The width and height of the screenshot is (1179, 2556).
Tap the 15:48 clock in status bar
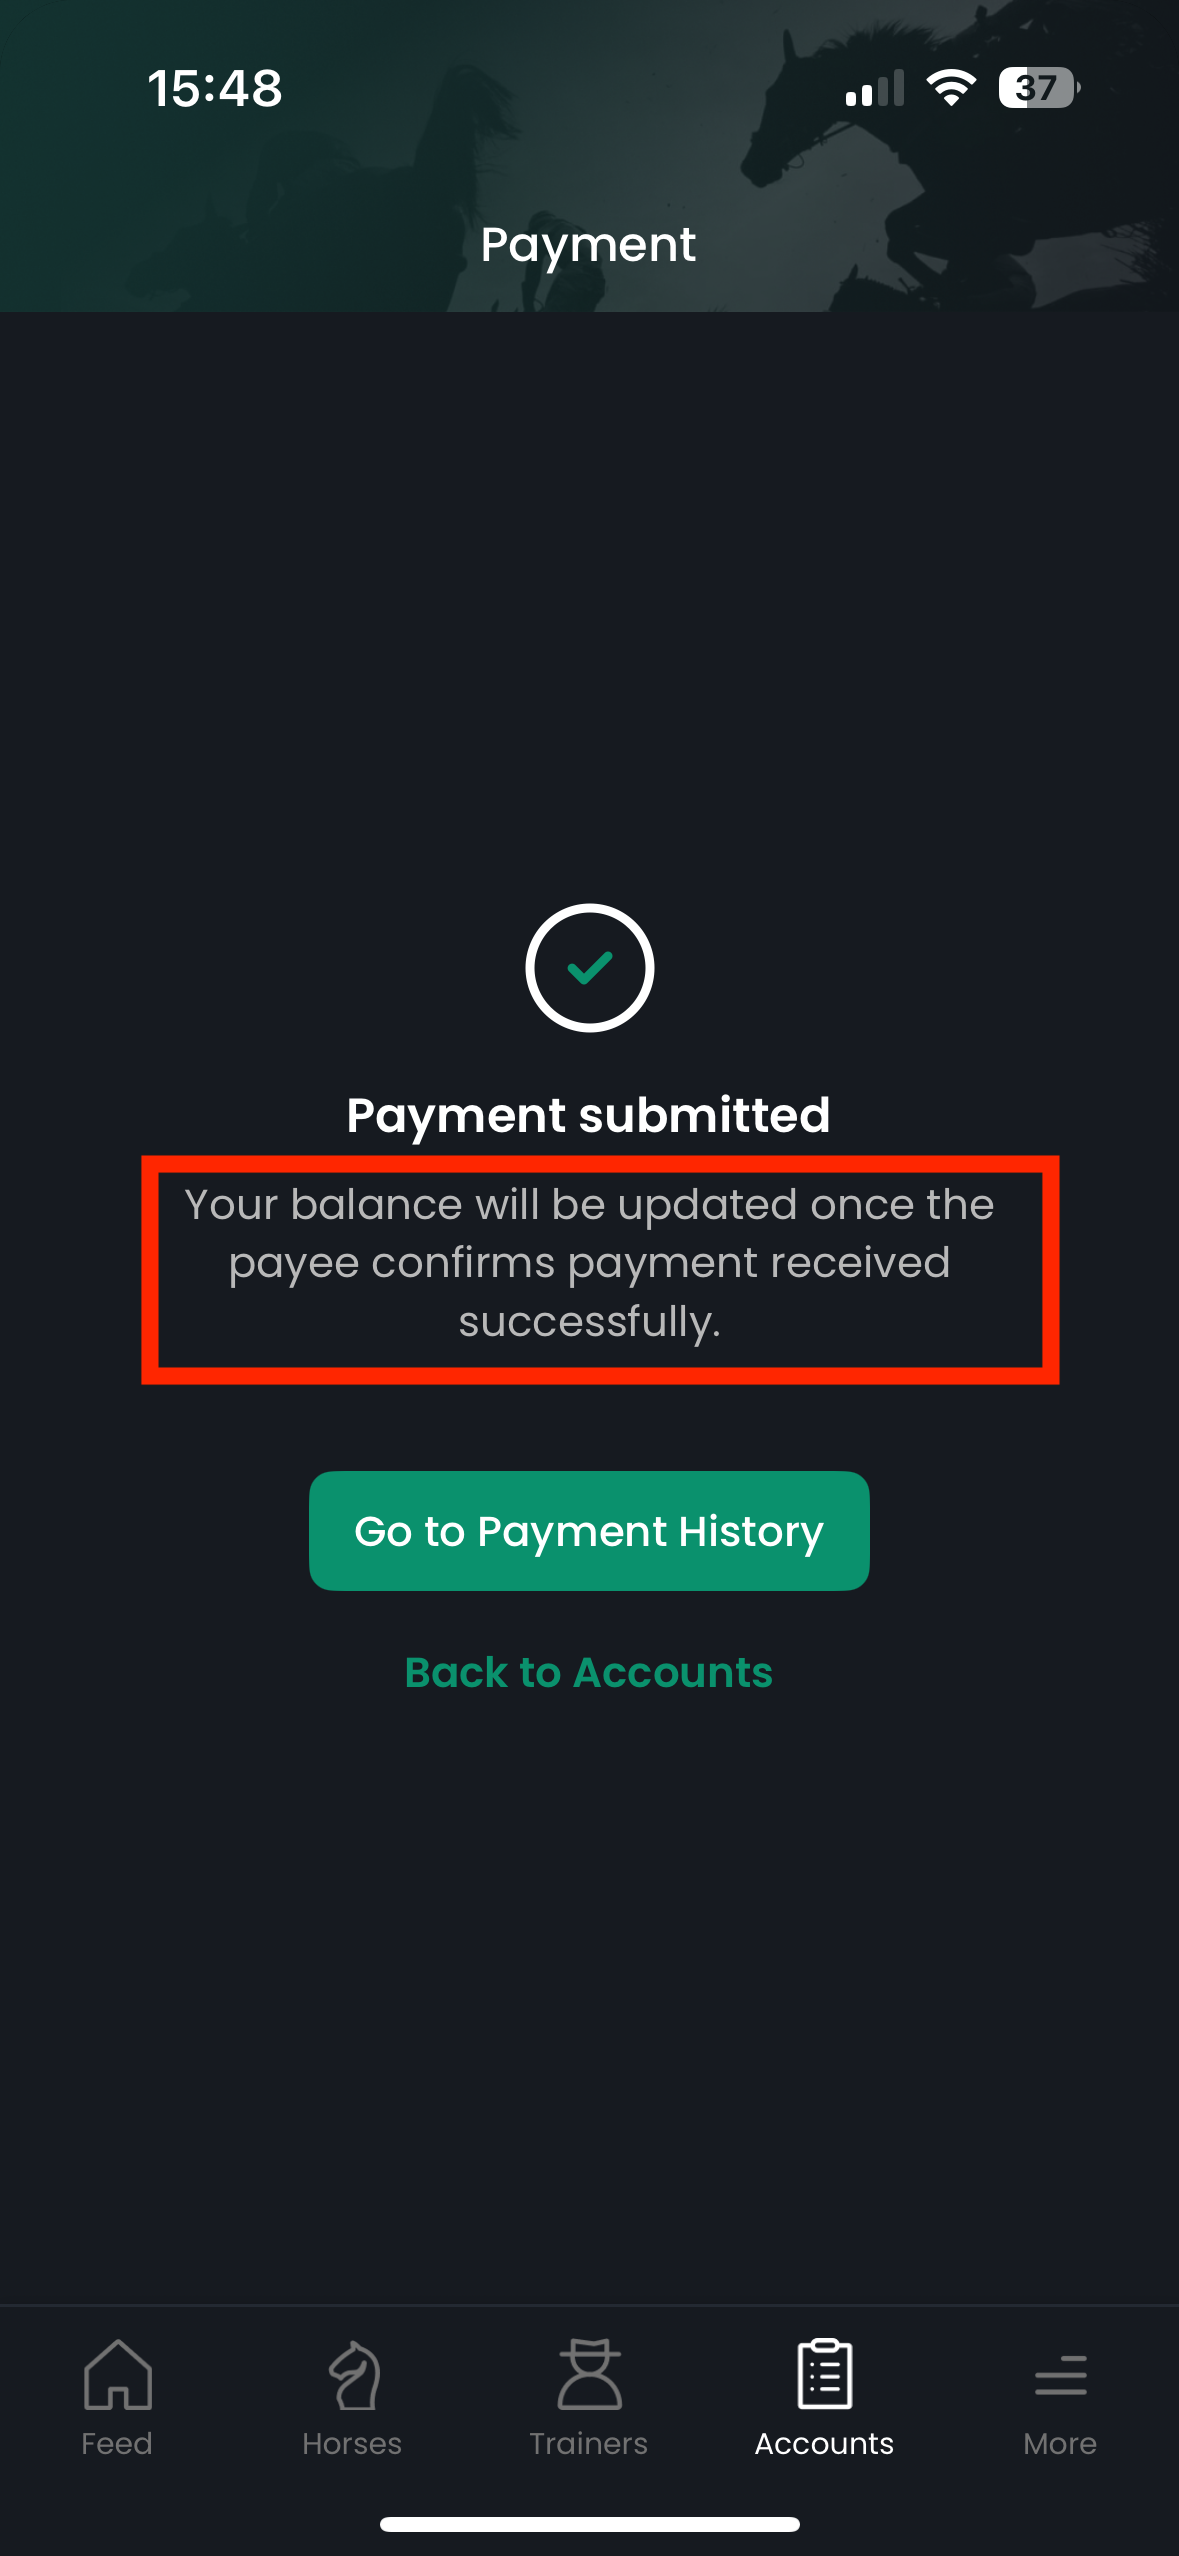tap(215, 88)
